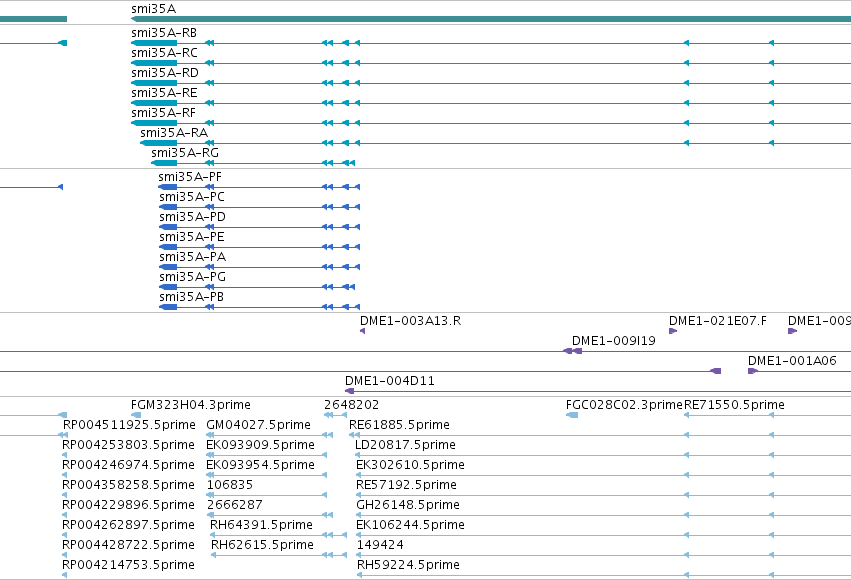851x580 pixels.
Task: Click the smi35A-PF coding exon block
Action: tap(168, 187)
